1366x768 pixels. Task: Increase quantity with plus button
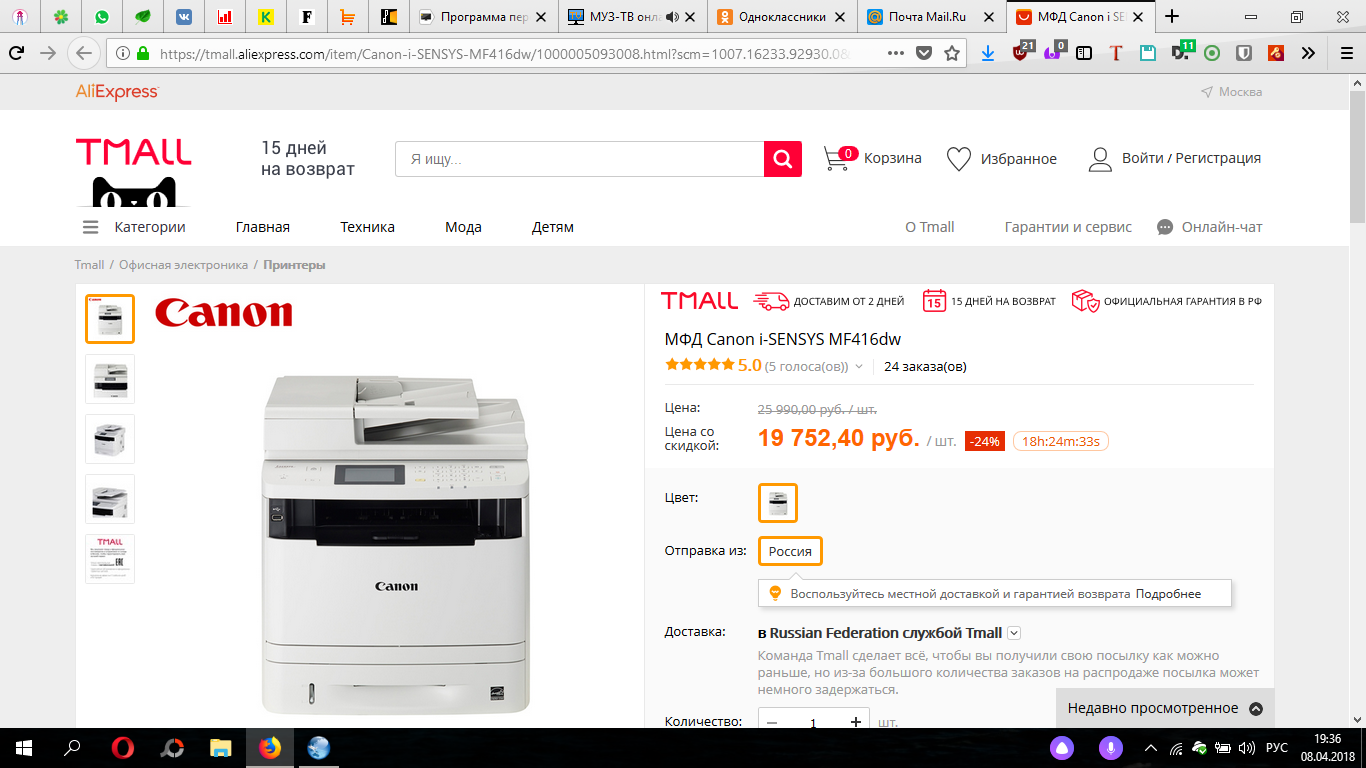tap(855, 722)
